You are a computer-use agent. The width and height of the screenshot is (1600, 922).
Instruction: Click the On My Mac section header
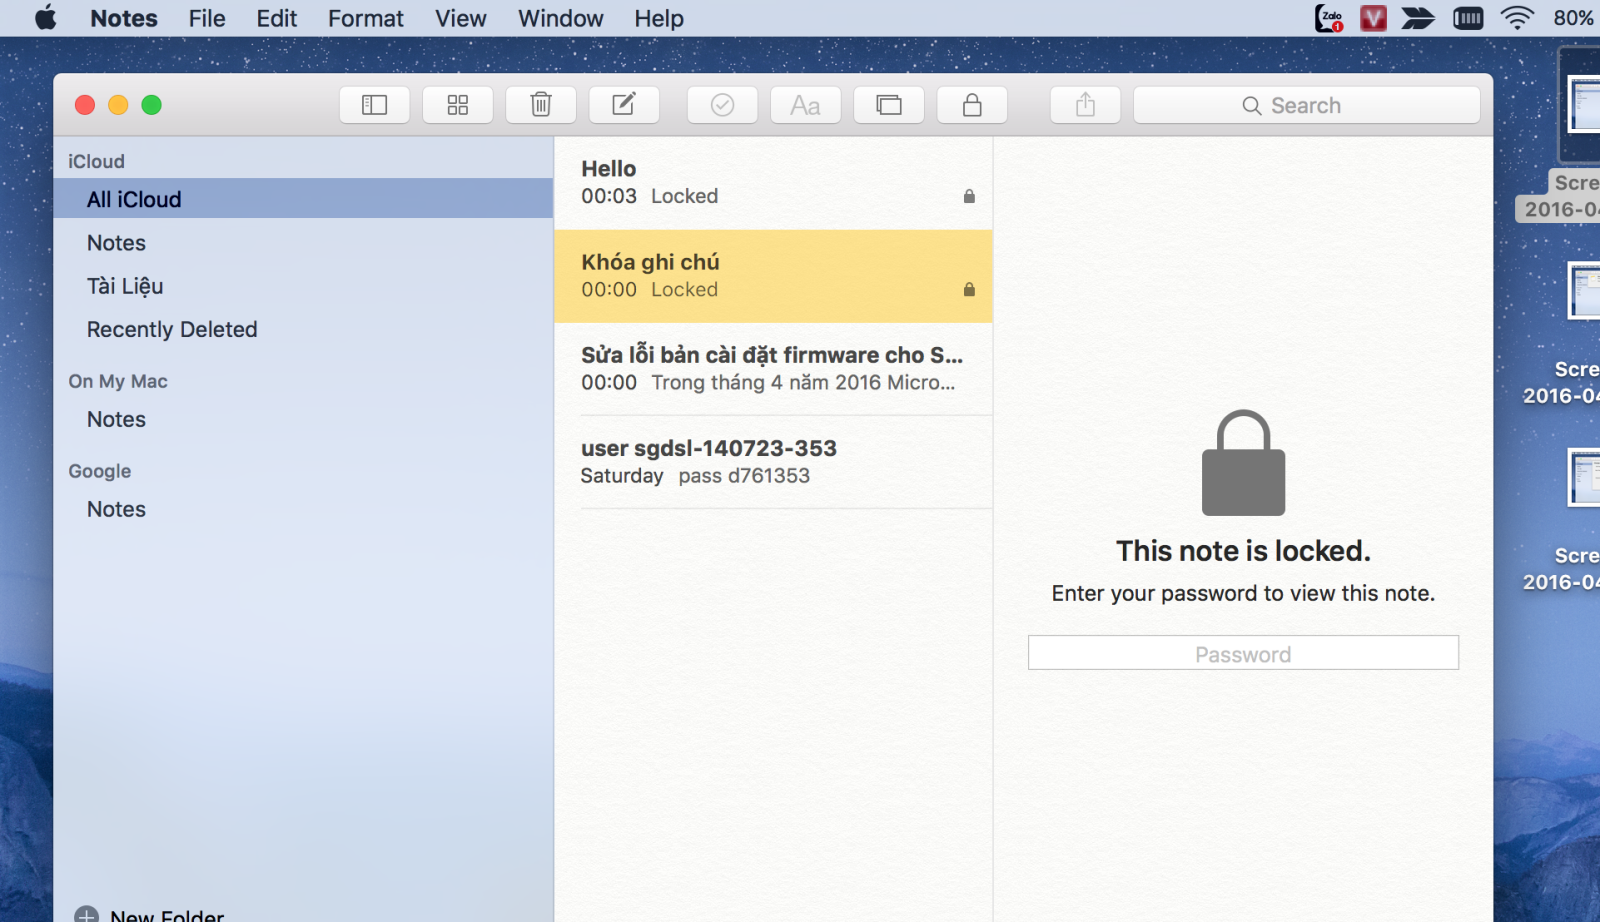pyautogui.click(x=118, y=381)
